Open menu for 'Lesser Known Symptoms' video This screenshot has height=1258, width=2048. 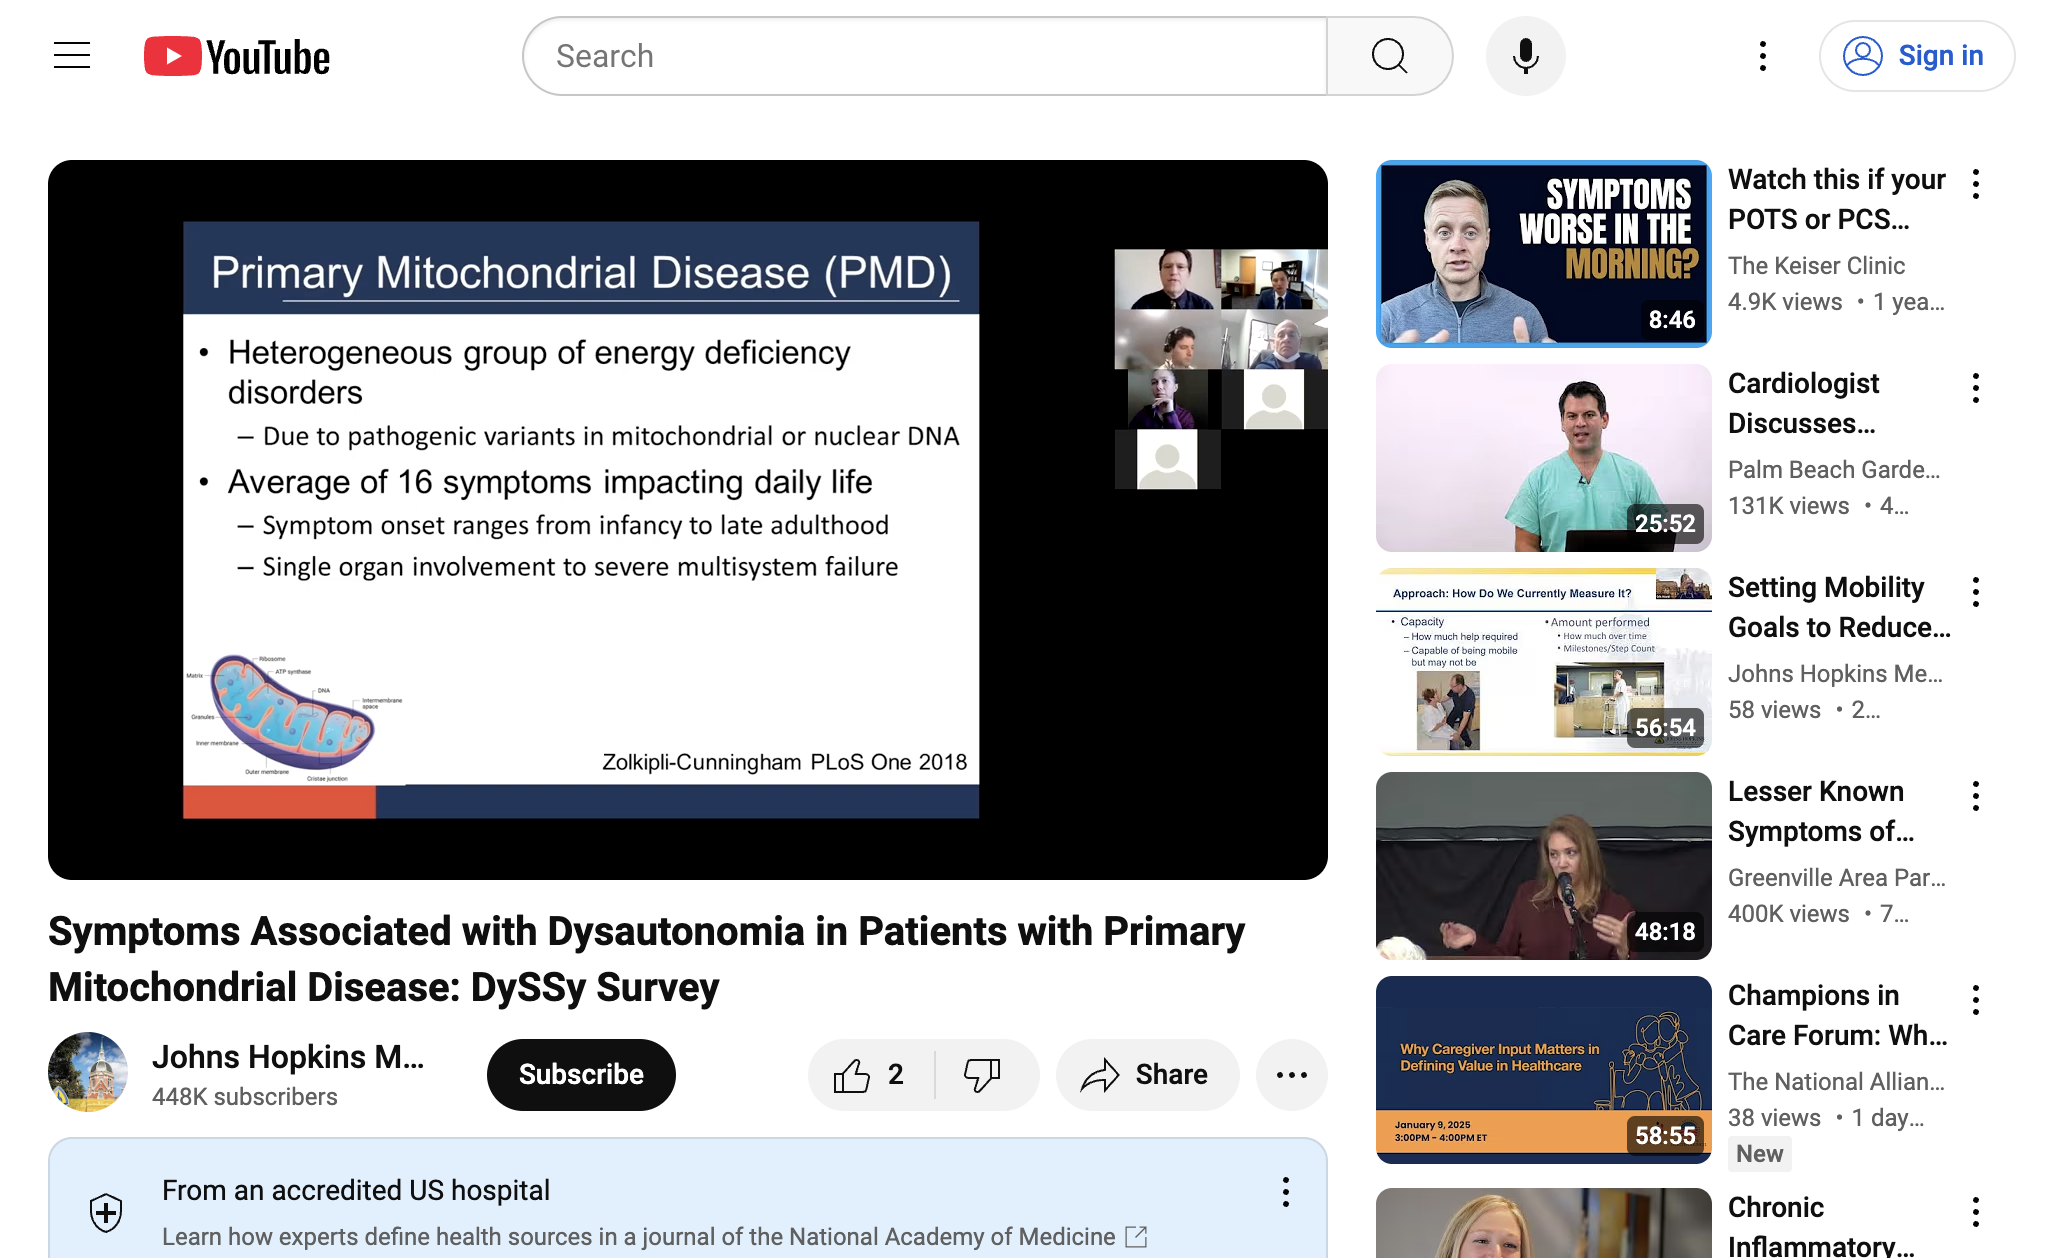pyautogui.click(x=1976, y=796)
